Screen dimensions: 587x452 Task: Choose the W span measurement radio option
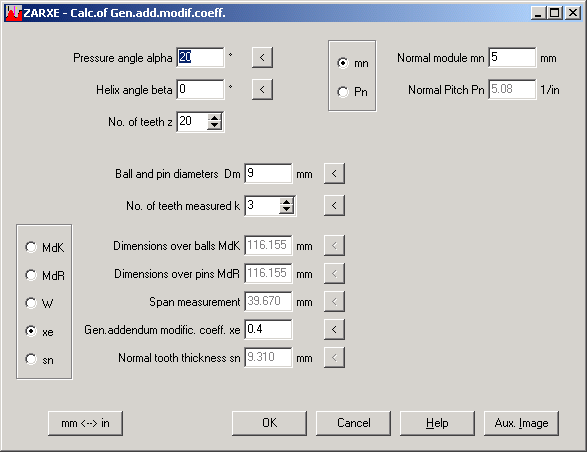(x=31, y=303)
